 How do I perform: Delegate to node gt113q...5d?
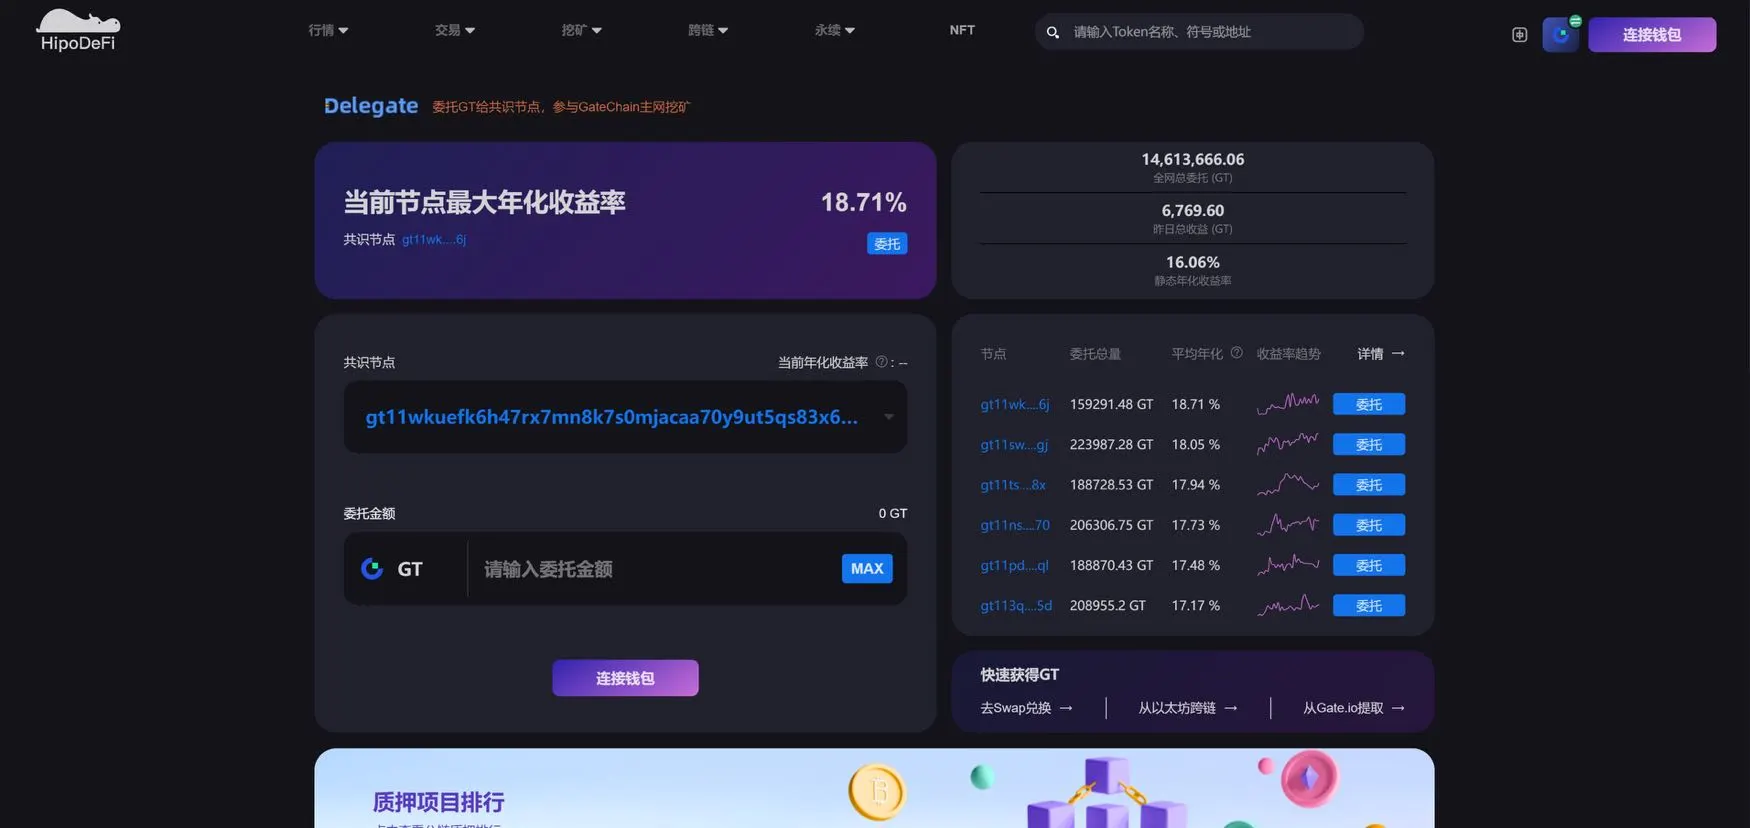(1368, 605)
